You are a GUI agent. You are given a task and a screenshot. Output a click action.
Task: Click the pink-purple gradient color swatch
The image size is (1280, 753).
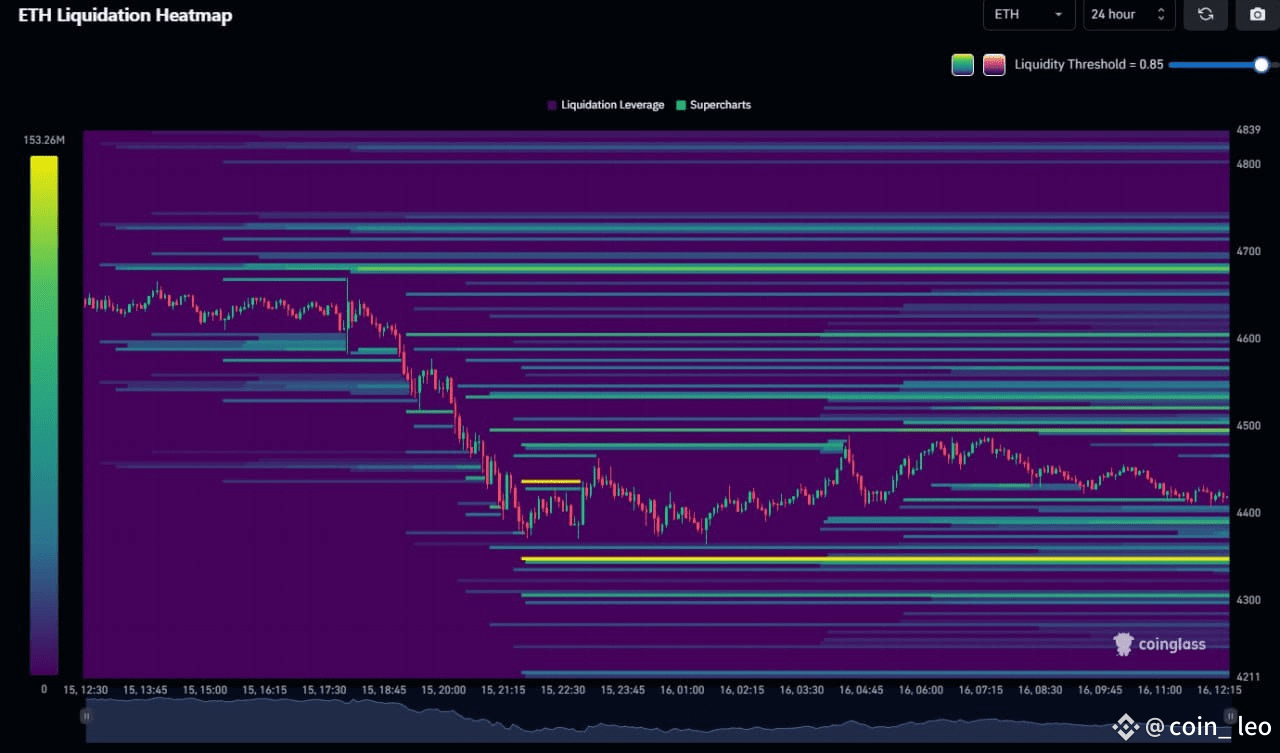[x=993, y=64]
